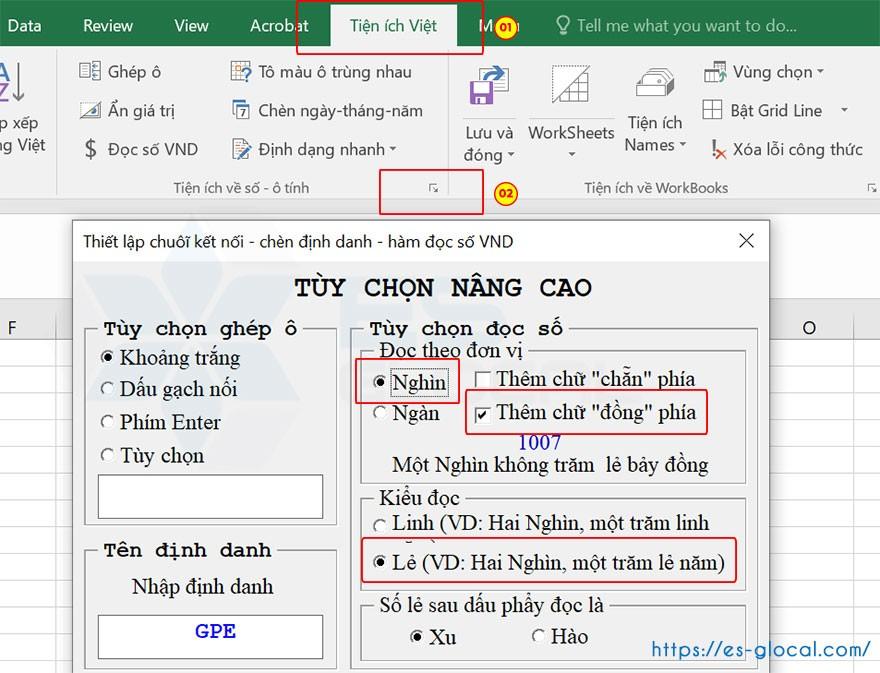Screen dimensions: 880x673
Task: Select column O header
Action: click(x=808, y=328)
